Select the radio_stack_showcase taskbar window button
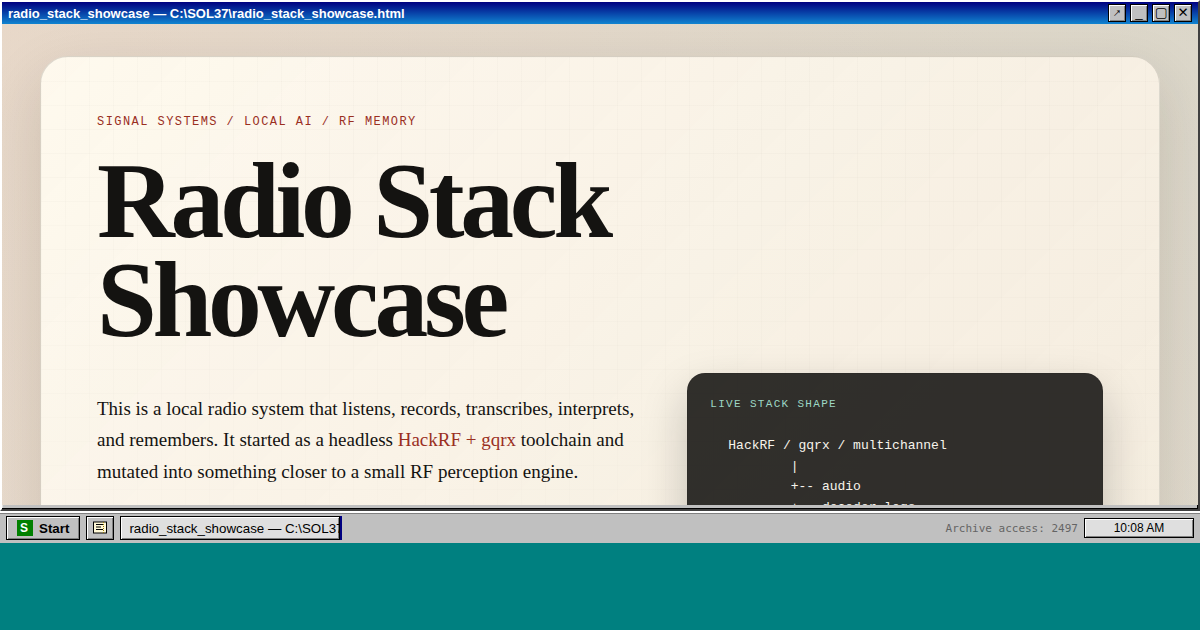 point(231,528)
